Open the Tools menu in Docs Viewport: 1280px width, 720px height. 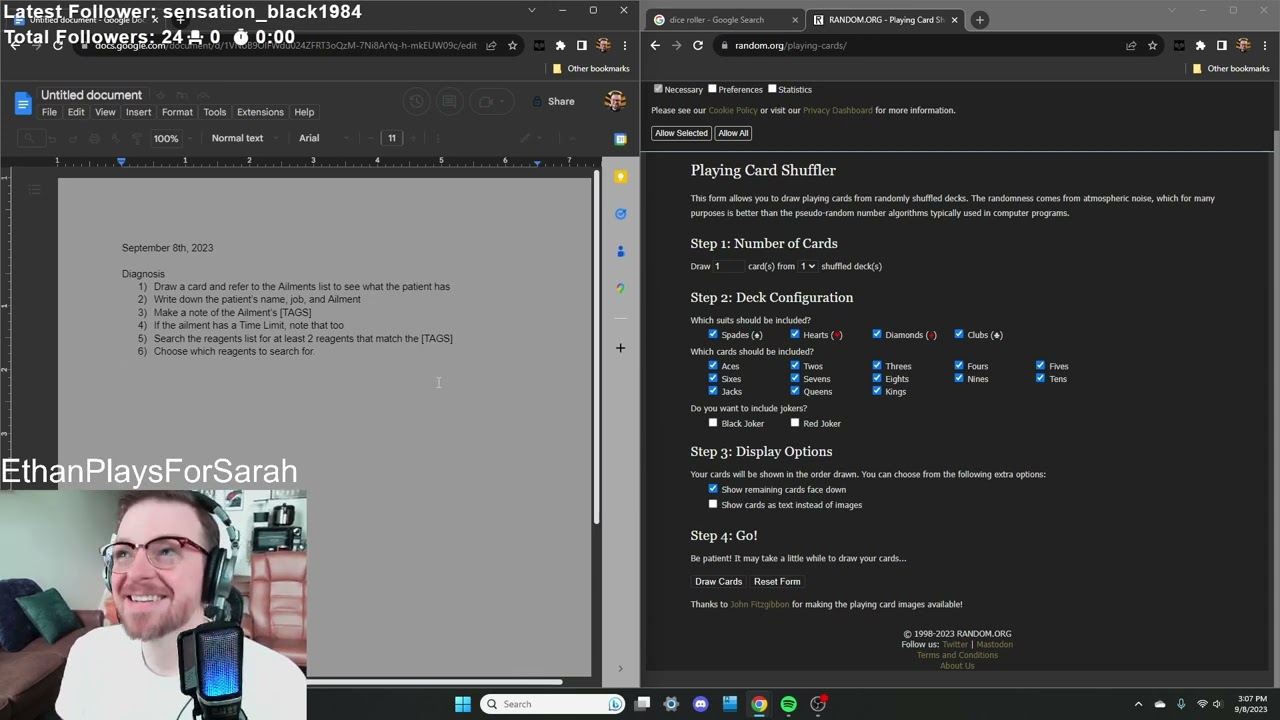(x=215, y=112)
